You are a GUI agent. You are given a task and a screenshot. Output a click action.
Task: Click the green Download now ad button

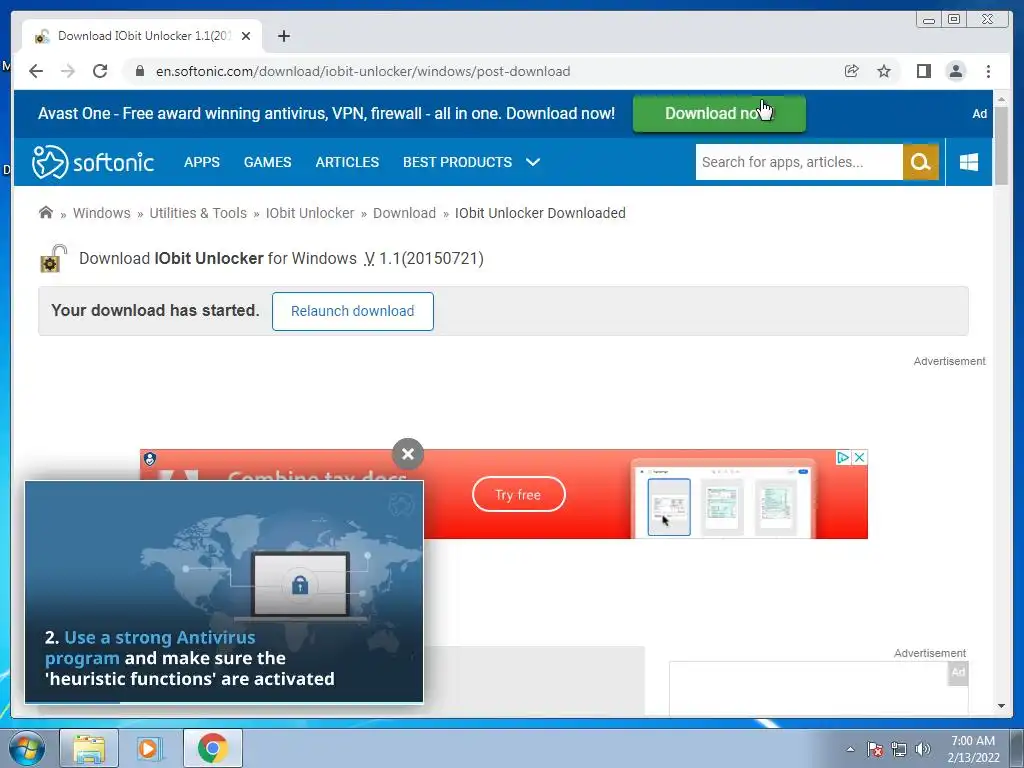coord(719,114)
